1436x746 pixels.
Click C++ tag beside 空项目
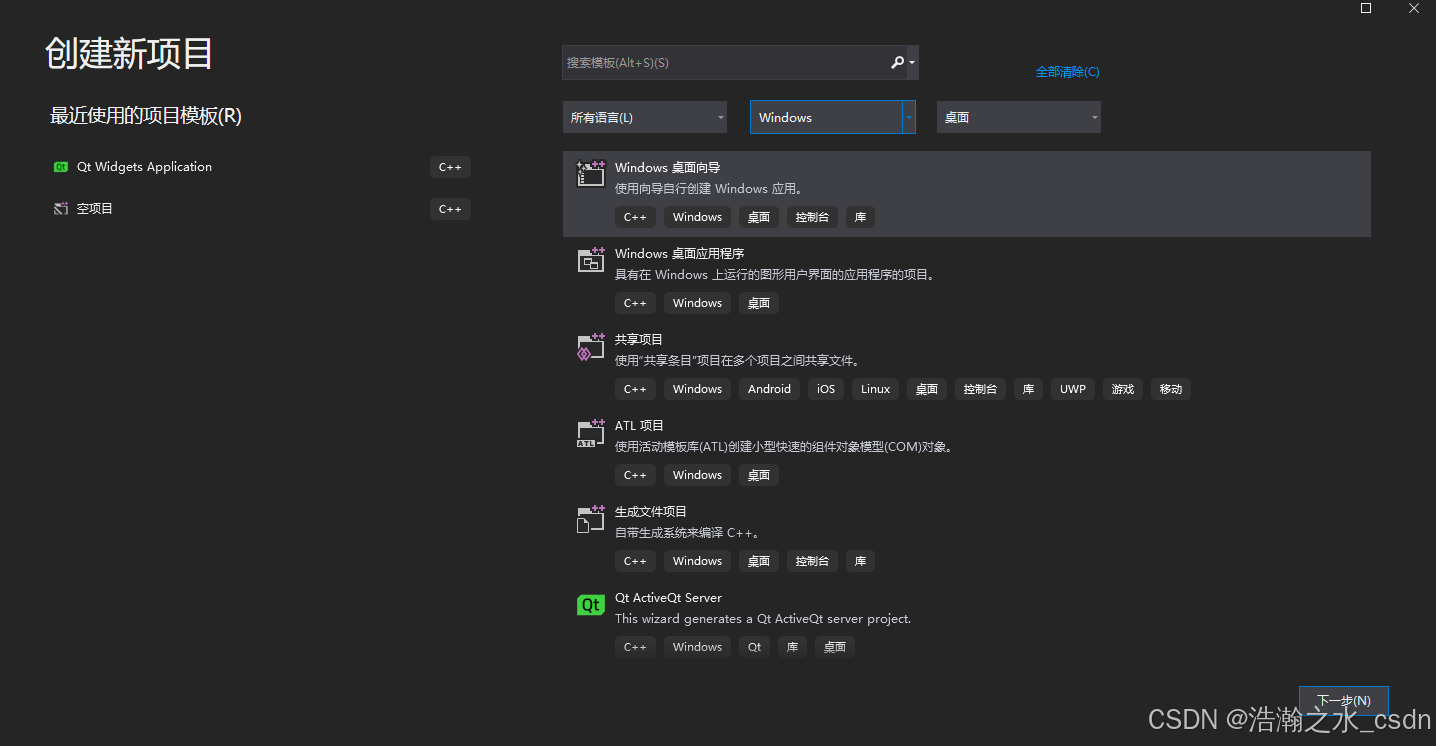pyautogui.click(x=450, y=209)
